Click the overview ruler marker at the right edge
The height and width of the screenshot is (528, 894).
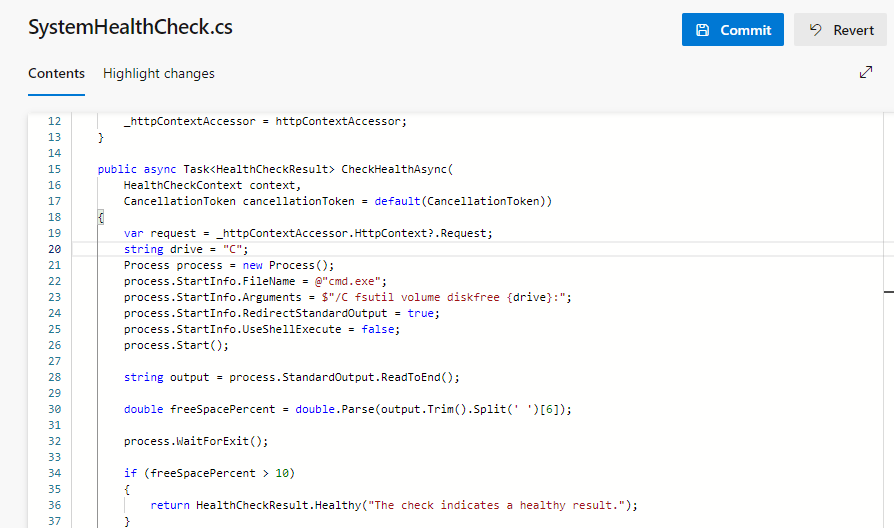(x=889, y=292)
